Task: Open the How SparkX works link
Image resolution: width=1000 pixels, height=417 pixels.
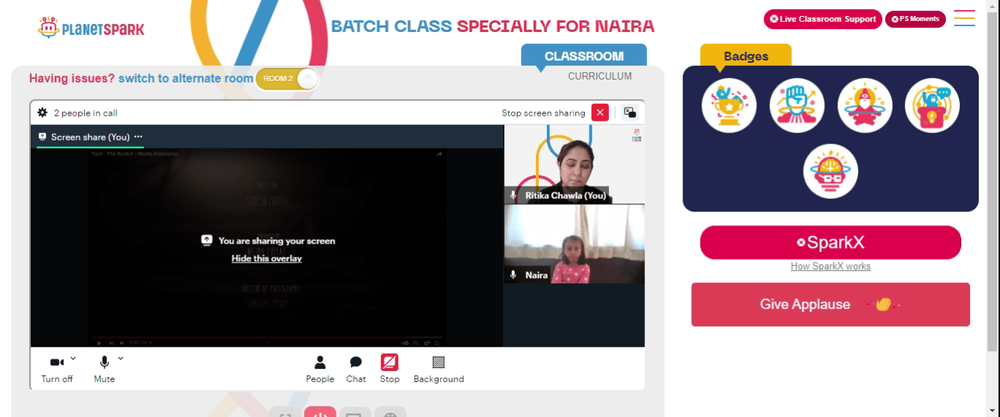Action: (830, 267)
